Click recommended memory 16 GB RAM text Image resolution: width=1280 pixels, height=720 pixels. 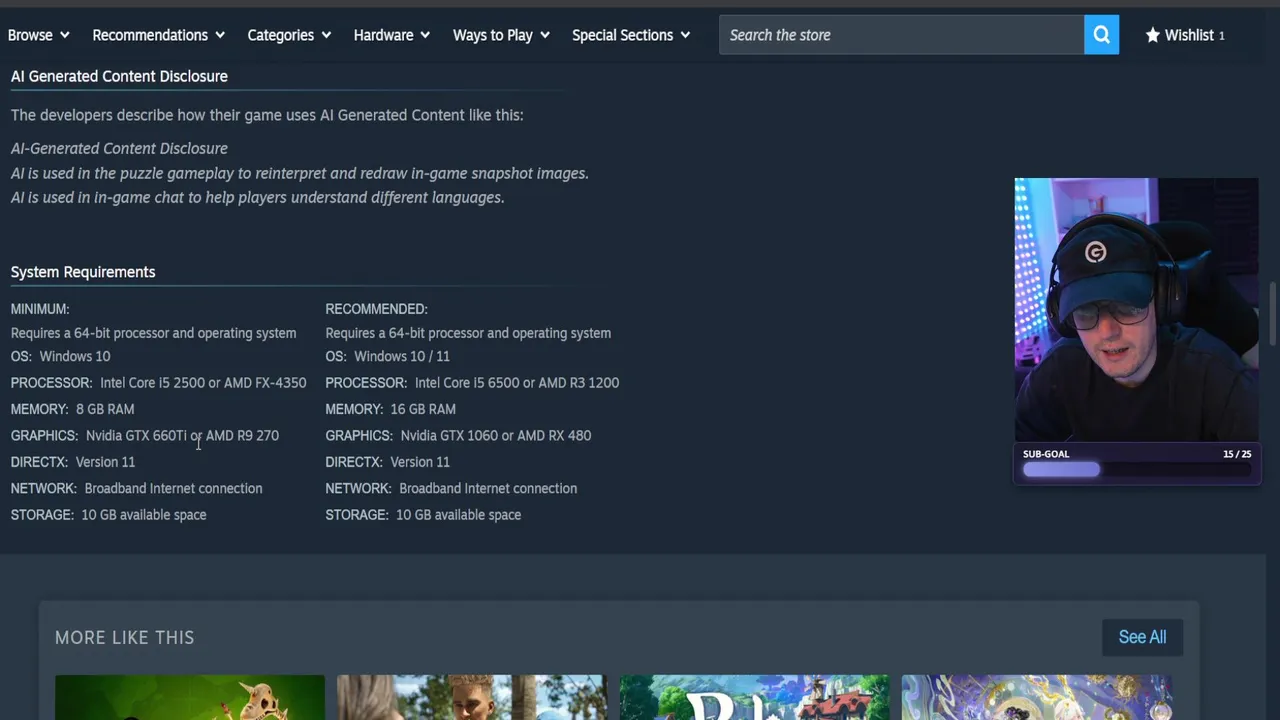click(x=423, y=409)
